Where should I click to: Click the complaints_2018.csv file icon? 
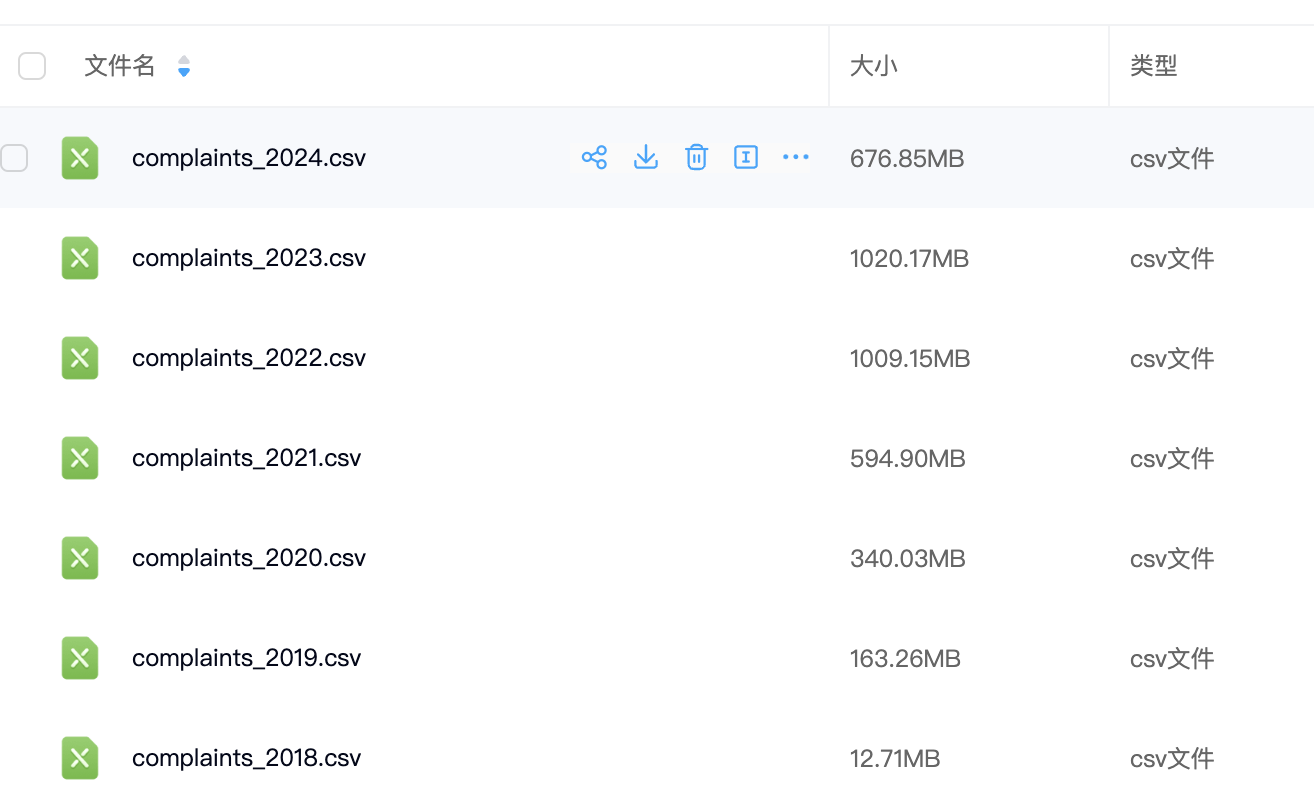(x=80, y=758)
